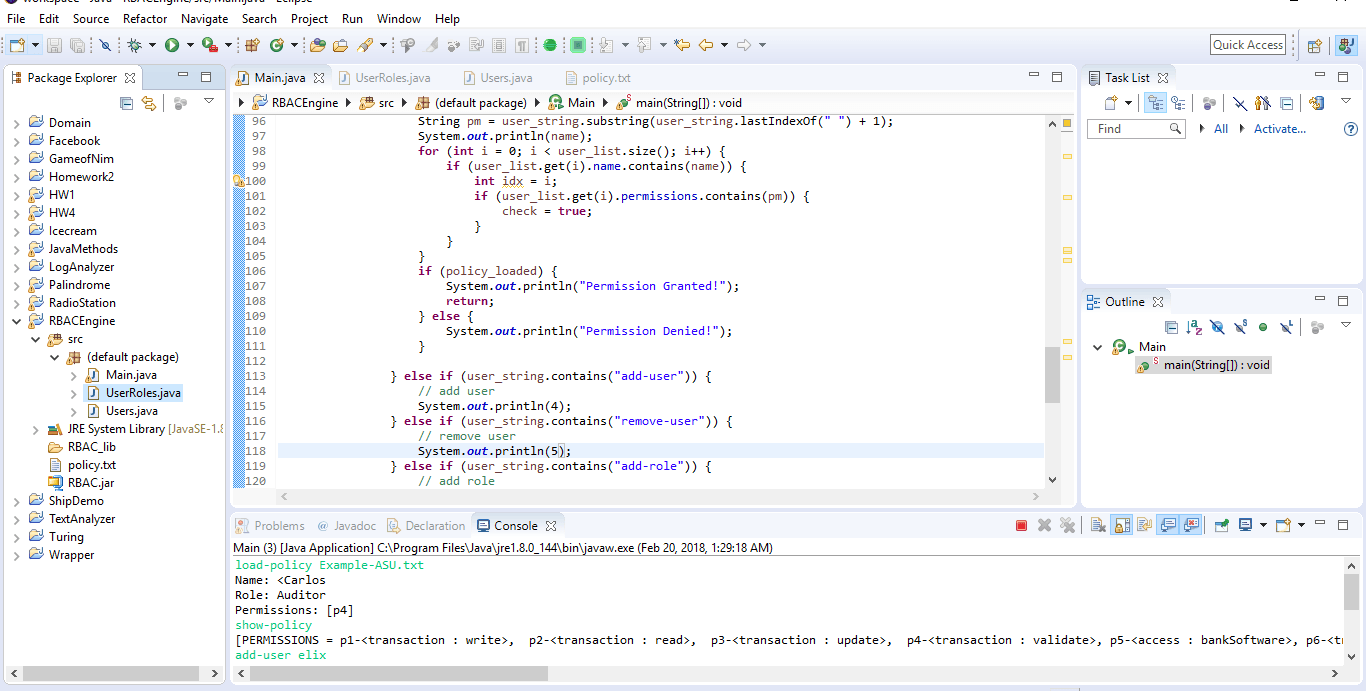1366x691 pixels.
Task: Click Activate... link in Task List
Action: click(1280, 129)
